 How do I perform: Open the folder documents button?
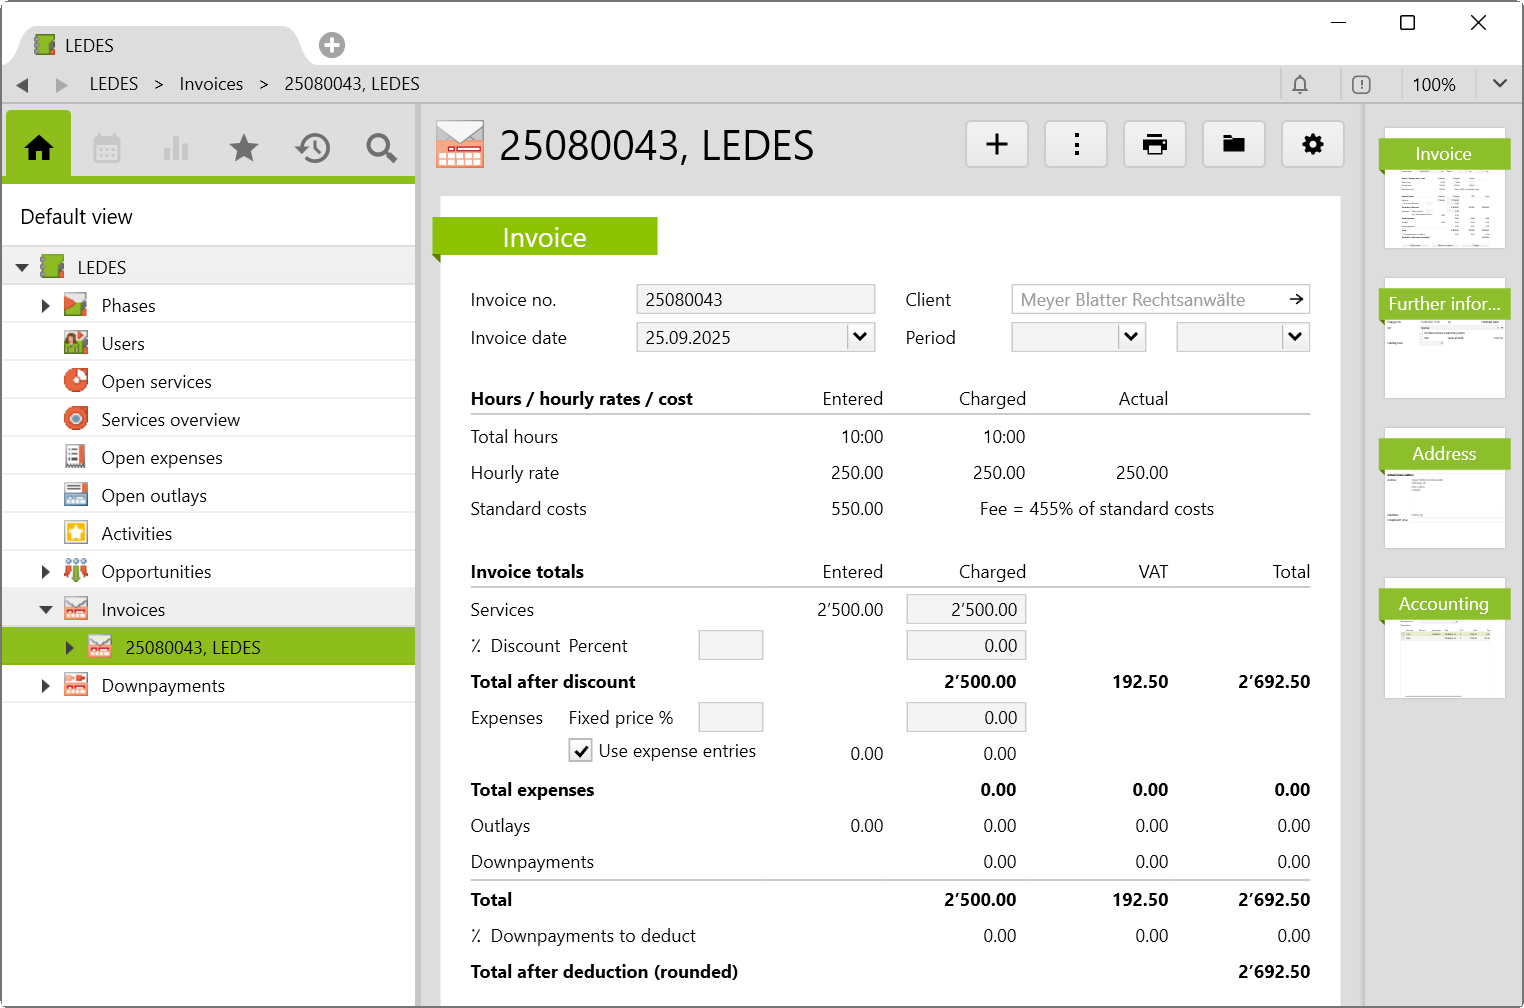coord(1234,145)
